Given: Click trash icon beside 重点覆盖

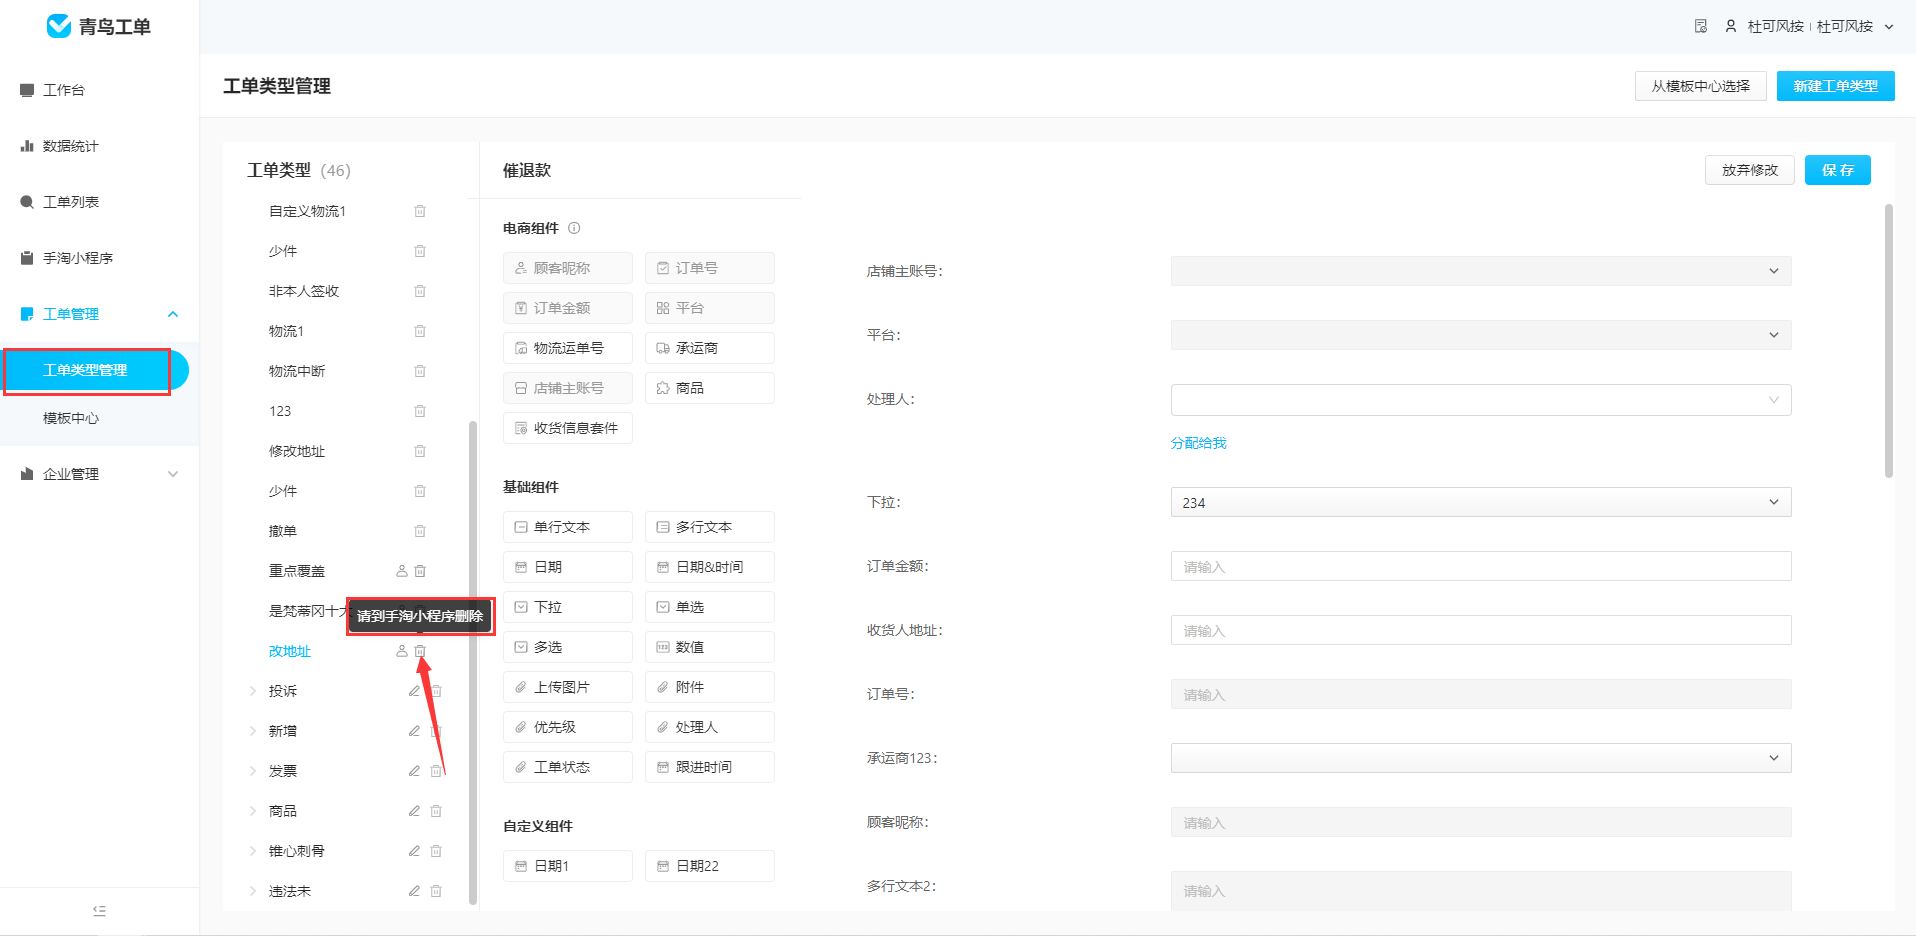Looking at the screenshot, I should pos(420,571).
